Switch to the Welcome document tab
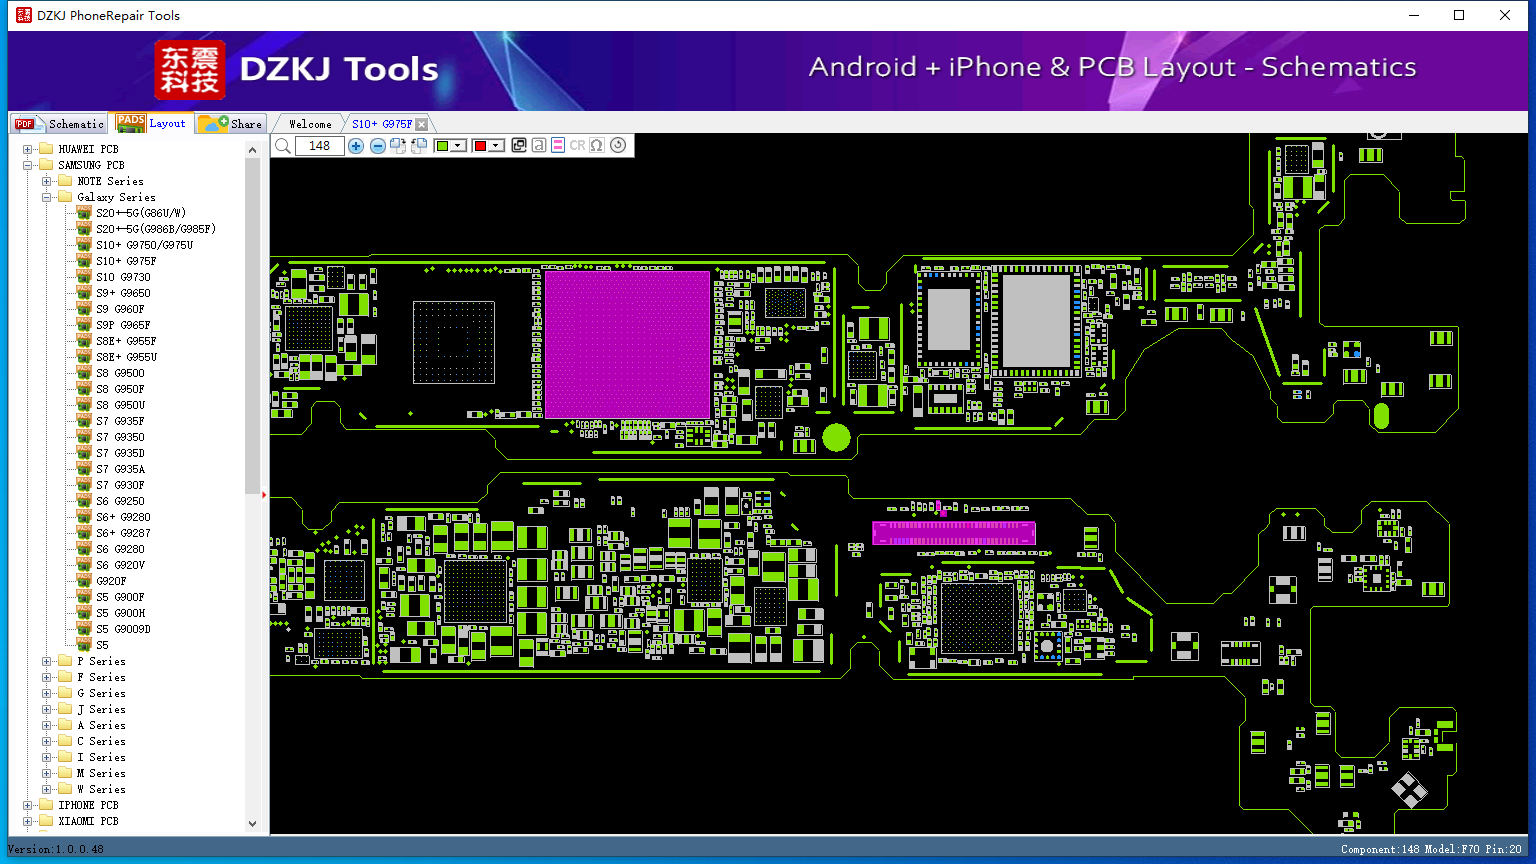The height and width of the screenshot is (864, 1536). click(310, 124)
